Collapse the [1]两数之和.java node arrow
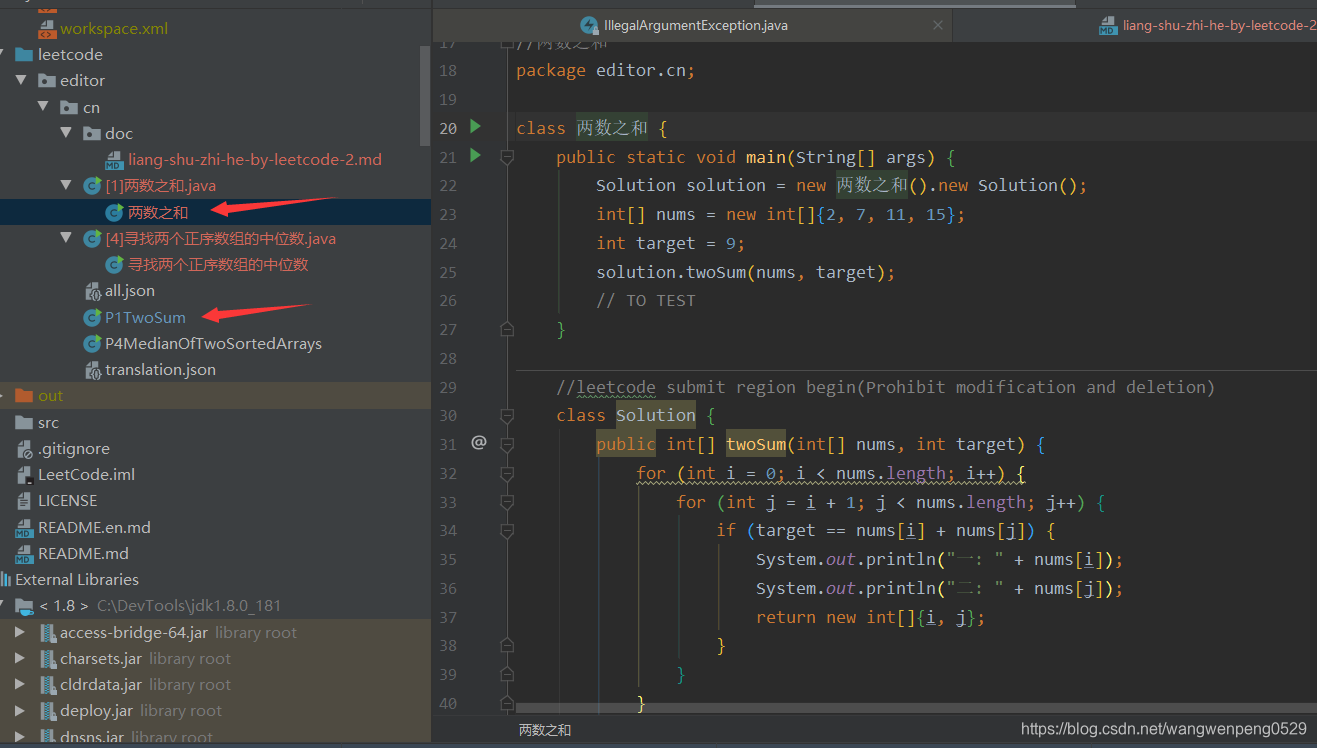 tap(66, 185)
